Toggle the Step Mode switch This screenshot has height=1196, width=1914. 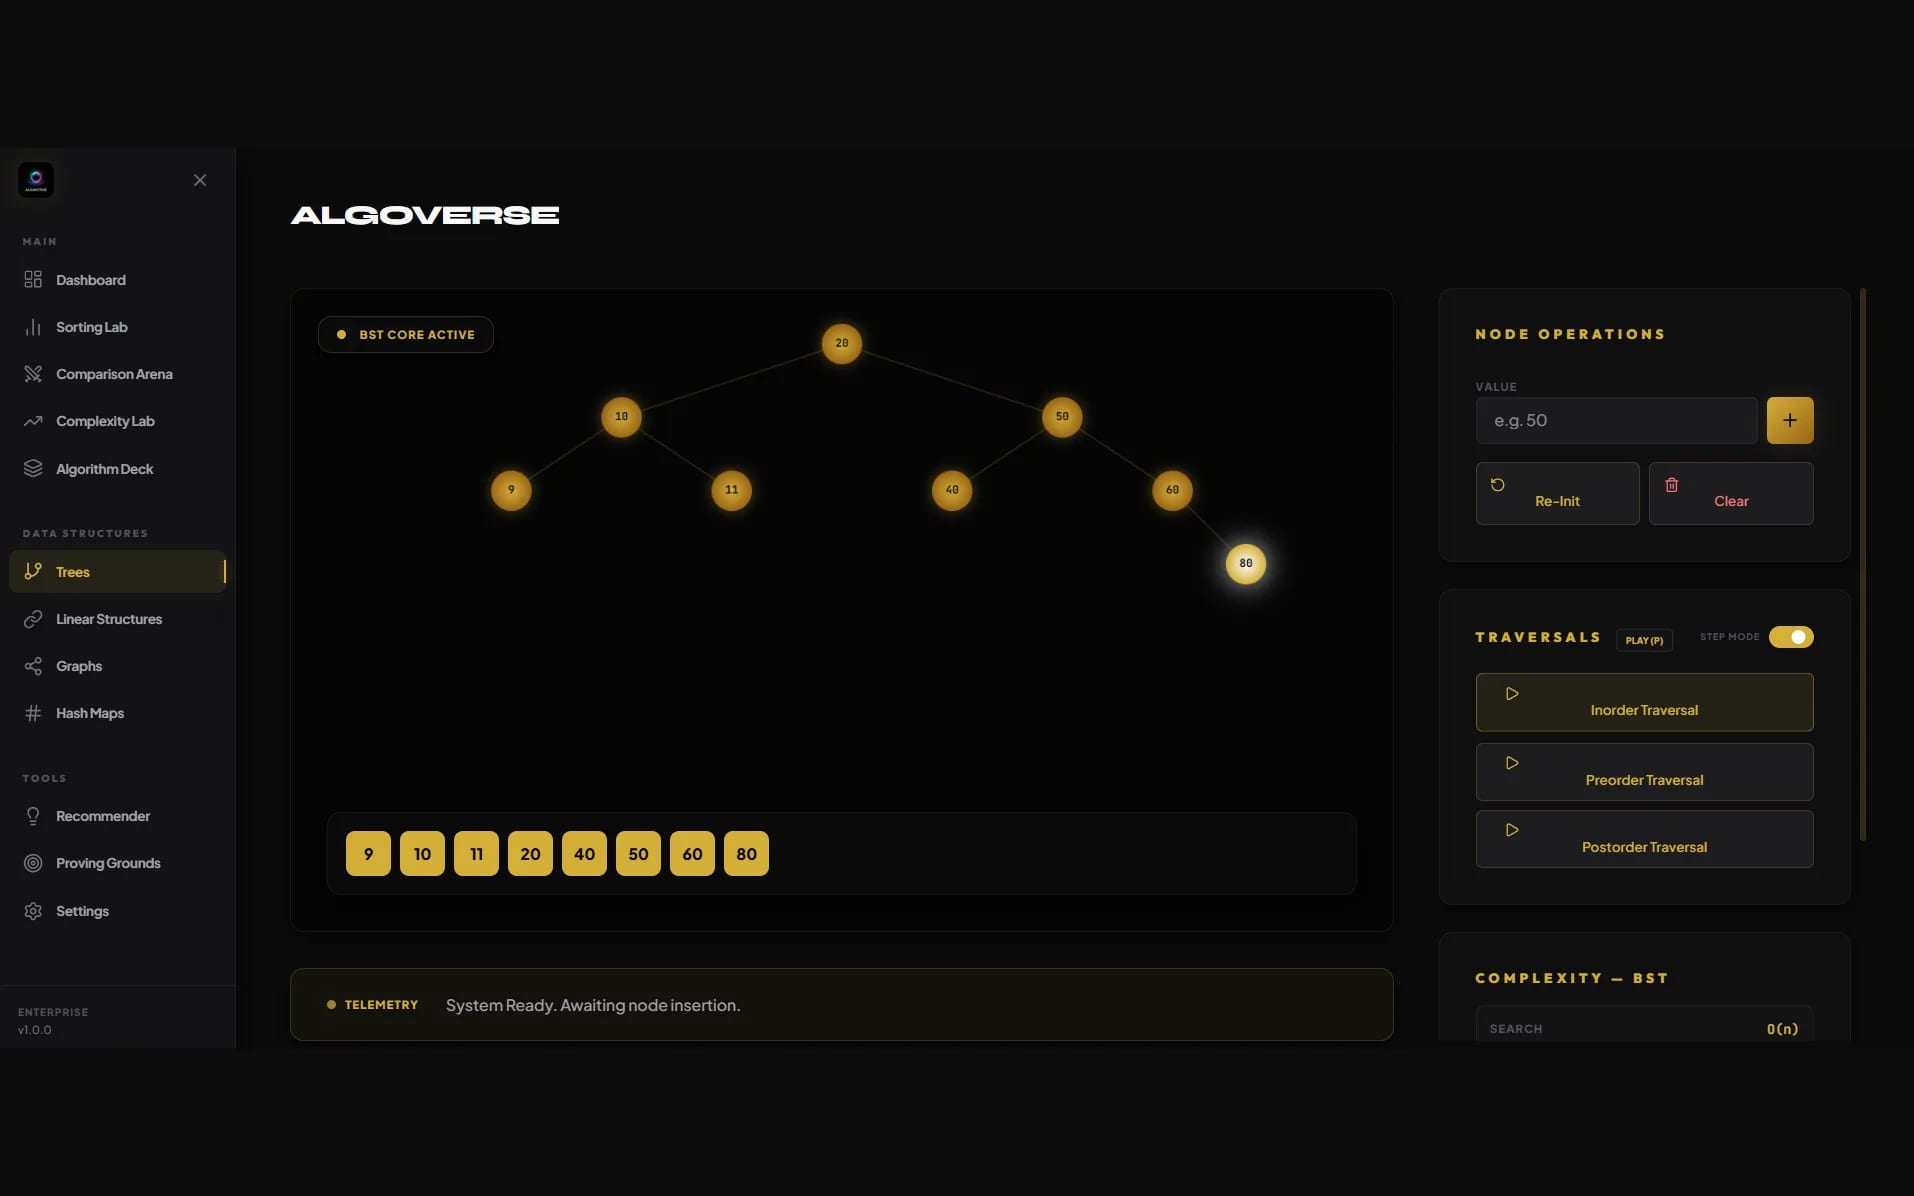pos(1791,637)
